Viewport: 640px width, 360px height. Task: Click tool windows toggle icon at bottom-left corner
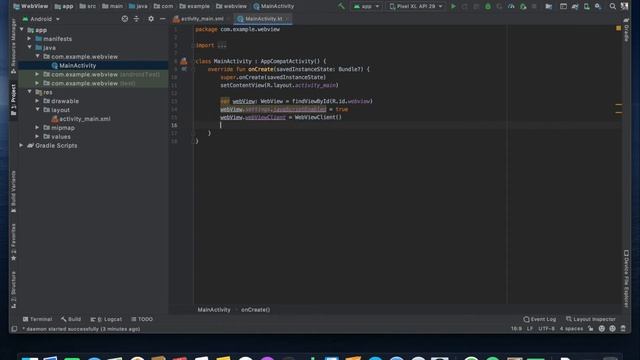tap(14, 329)
